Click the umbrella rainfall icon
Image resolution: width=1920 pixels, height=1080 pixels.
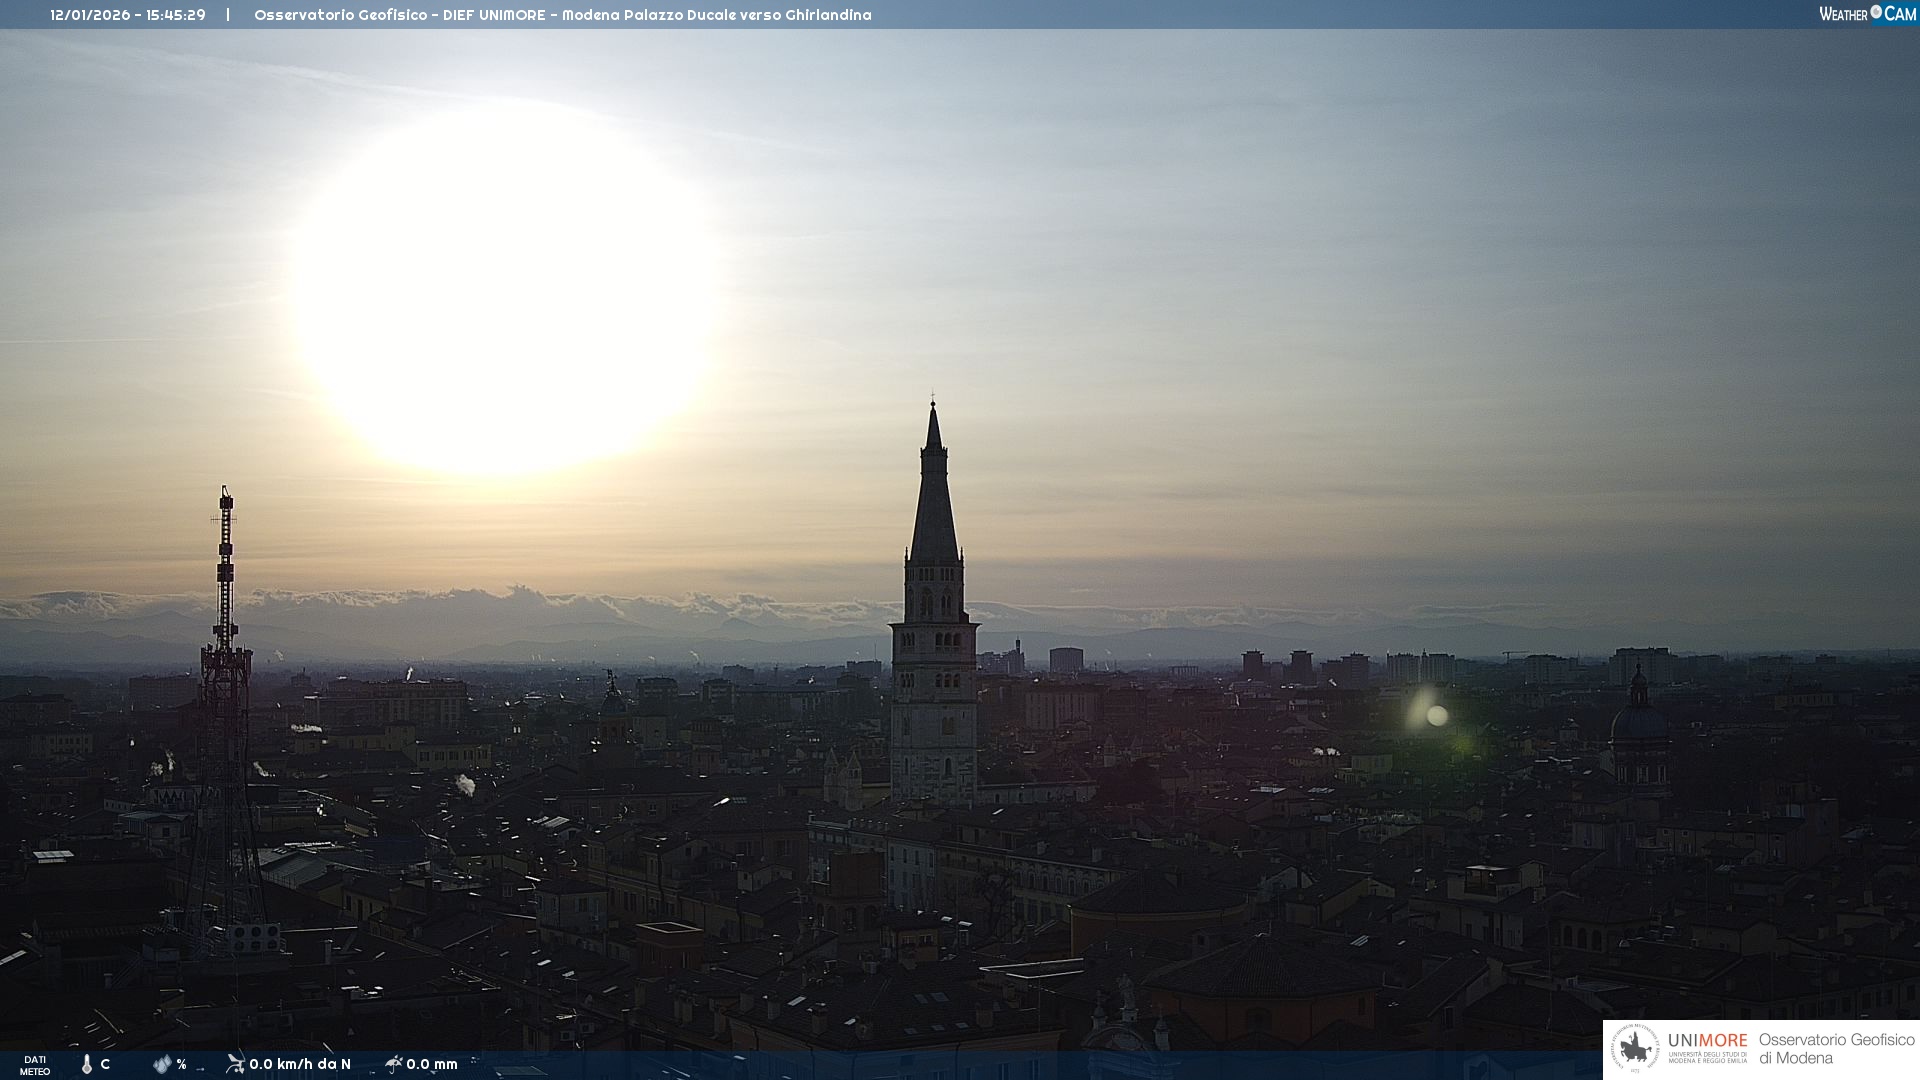point(393,1063)
